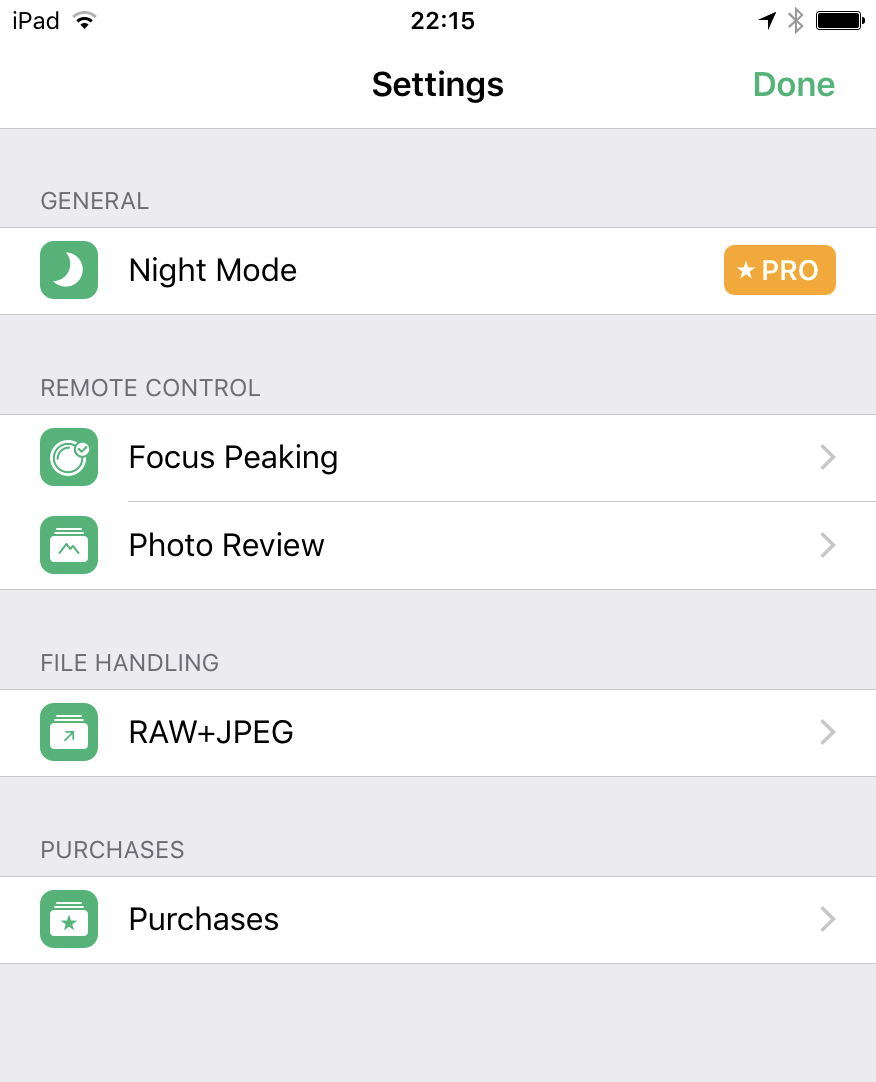Image resolution: width=876 pixels, height=1082 pixels.
Task: Tap the RAW+JPEG file handling icon
Action: click(69, 732)
